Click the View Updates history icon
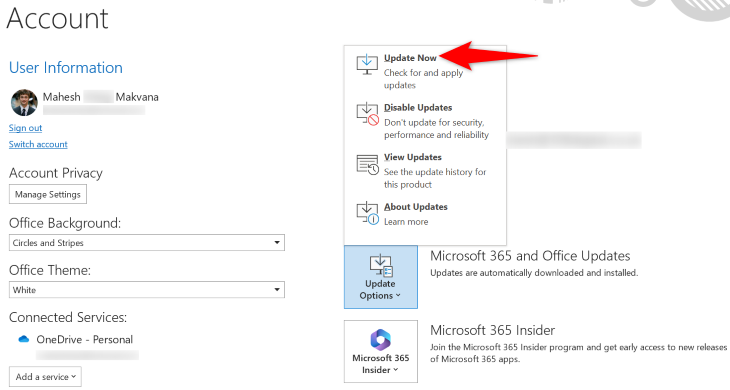Image resolution: width=730 pixels, height=390 pixels. click(368, 164)
